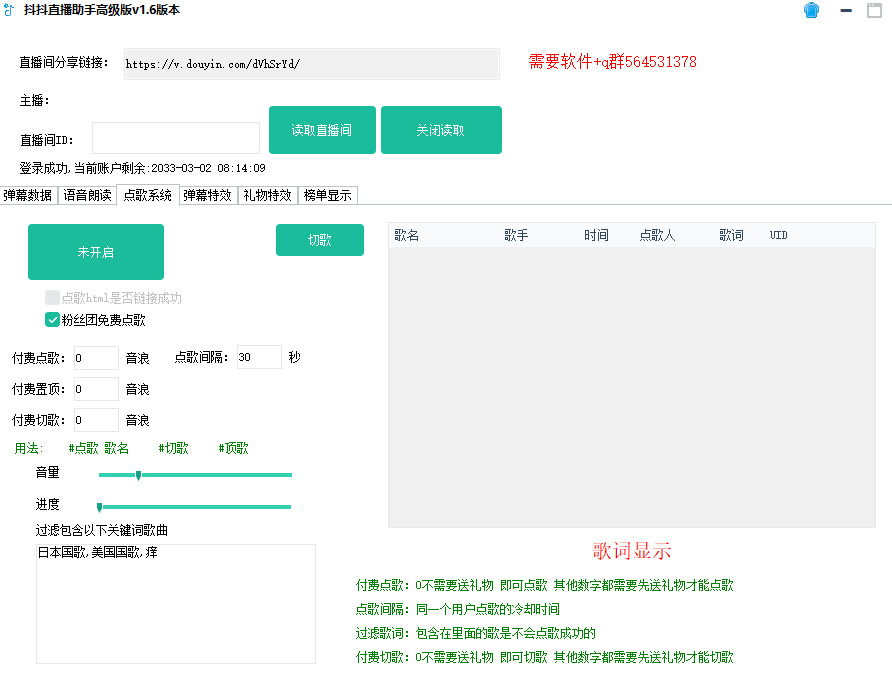Click the 读取直播间 button
The image size is (892, 685).
pos(322,129)
